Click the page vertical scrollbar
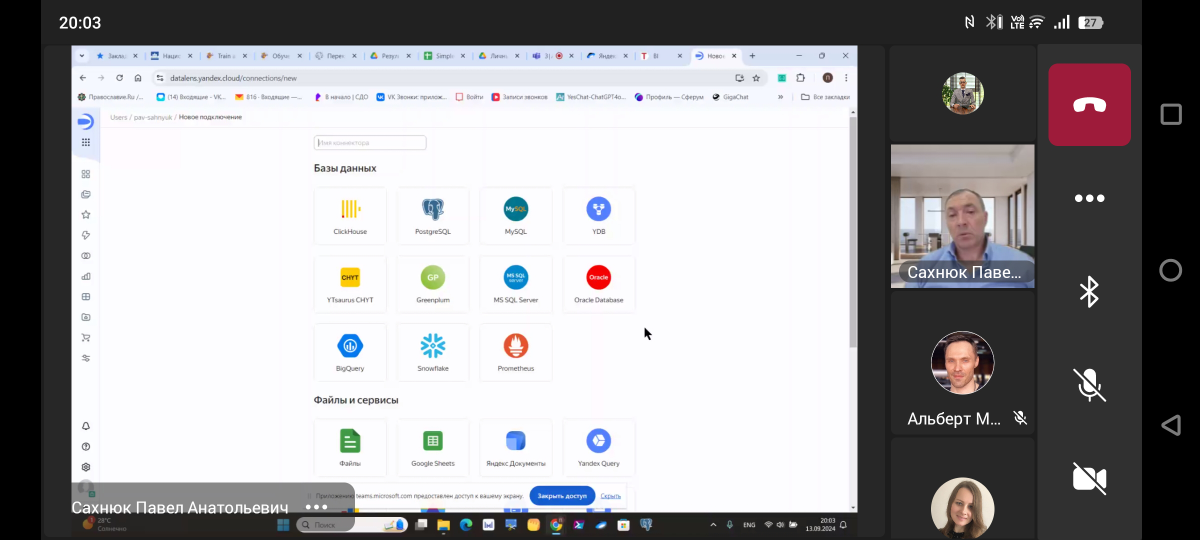The height and width of the screenshot is (540, 1200). [853, 230]
